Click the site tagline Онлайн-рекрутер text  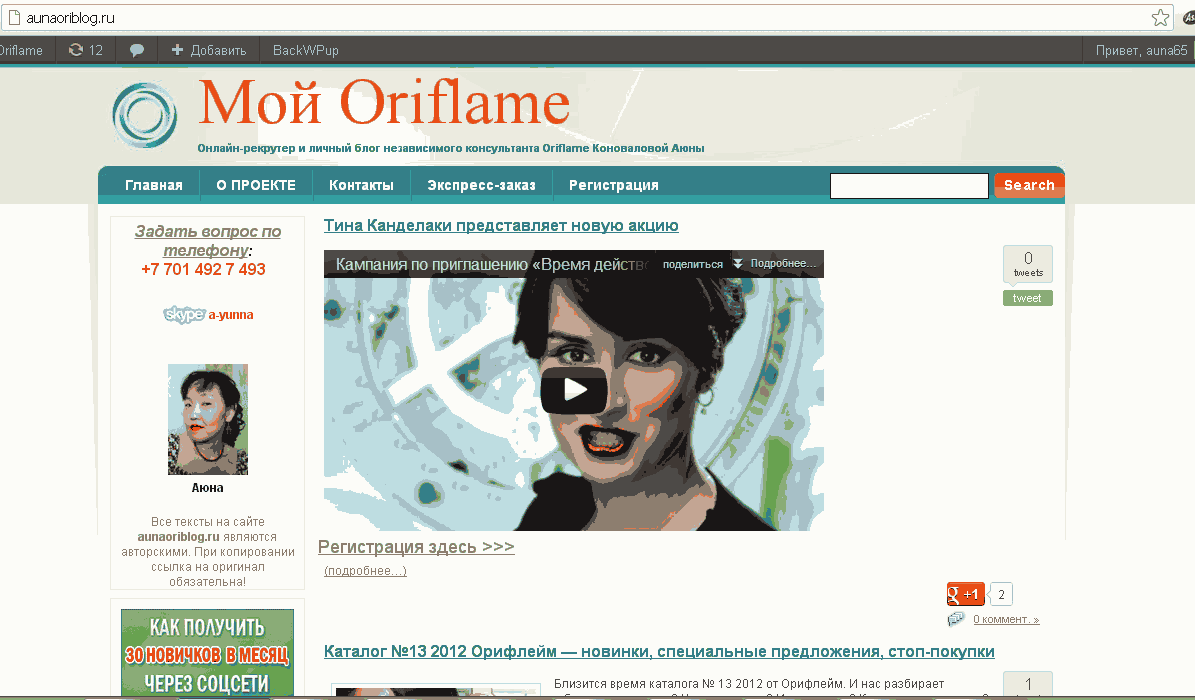(x=450, y=148)
